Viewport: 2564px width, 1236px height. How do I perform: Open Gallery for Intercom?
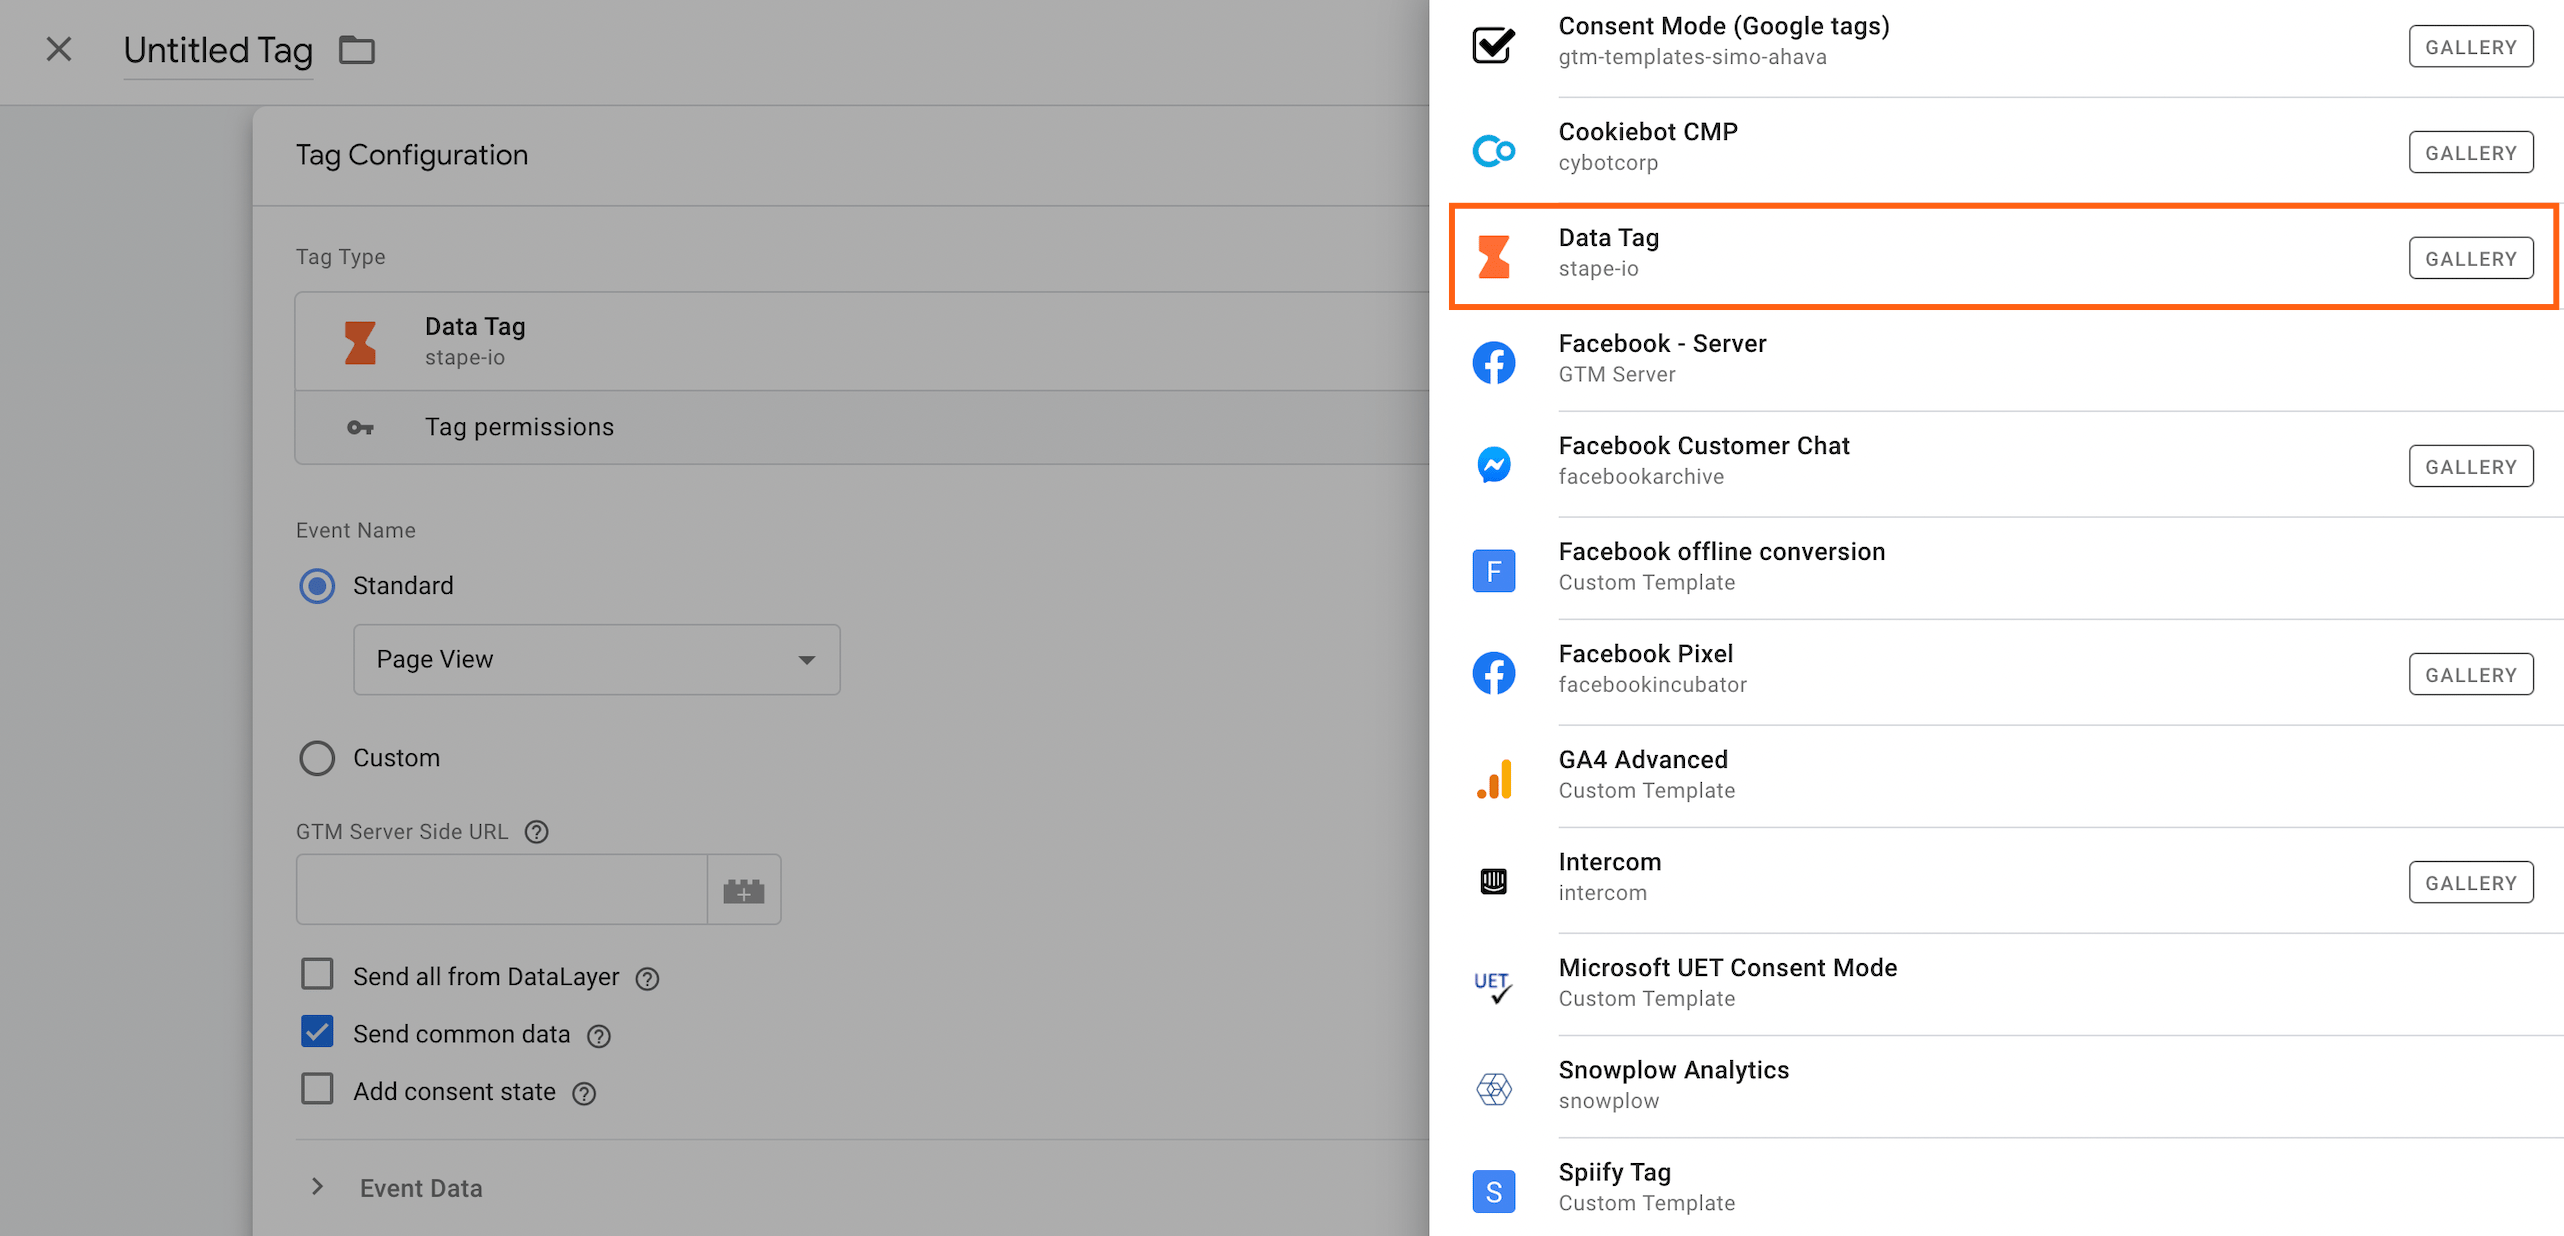coord(2470,883)
